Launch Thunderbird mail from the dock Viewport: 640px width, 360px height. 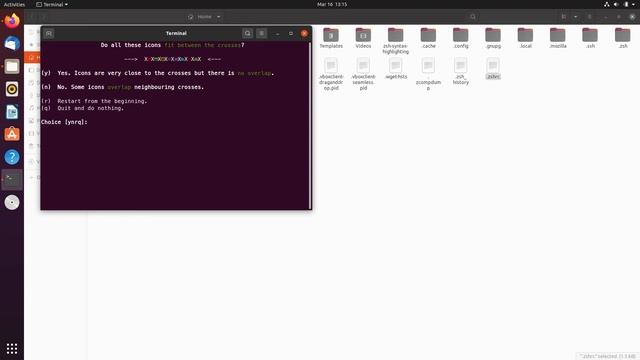coord(12,43)
